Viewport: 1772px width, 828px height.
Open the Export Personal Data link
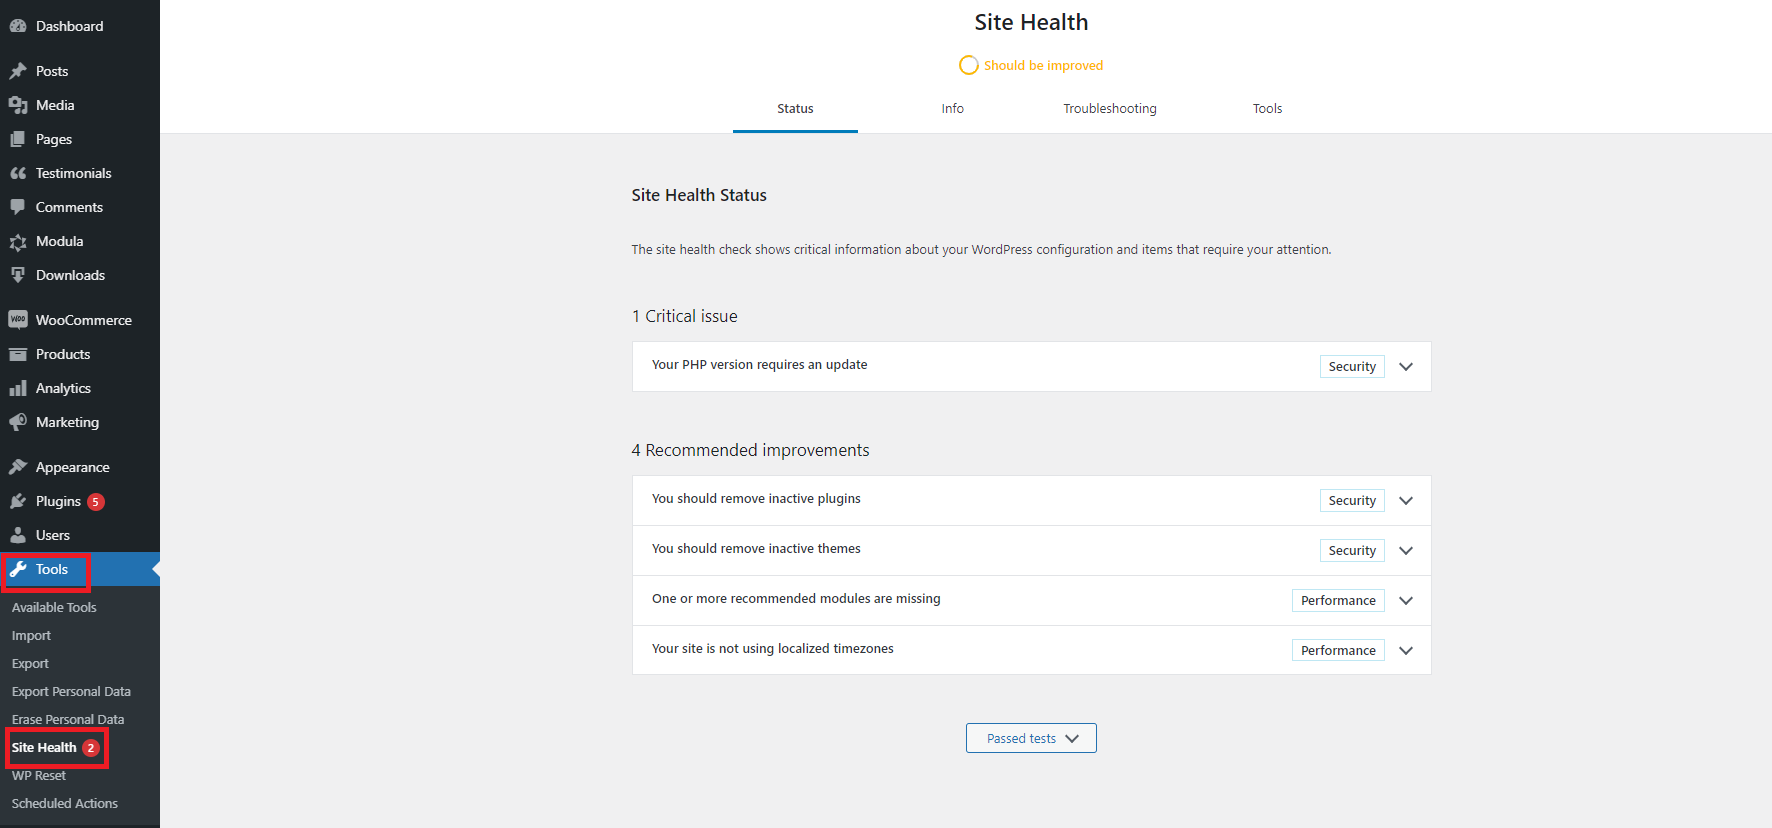coord(71,691)
